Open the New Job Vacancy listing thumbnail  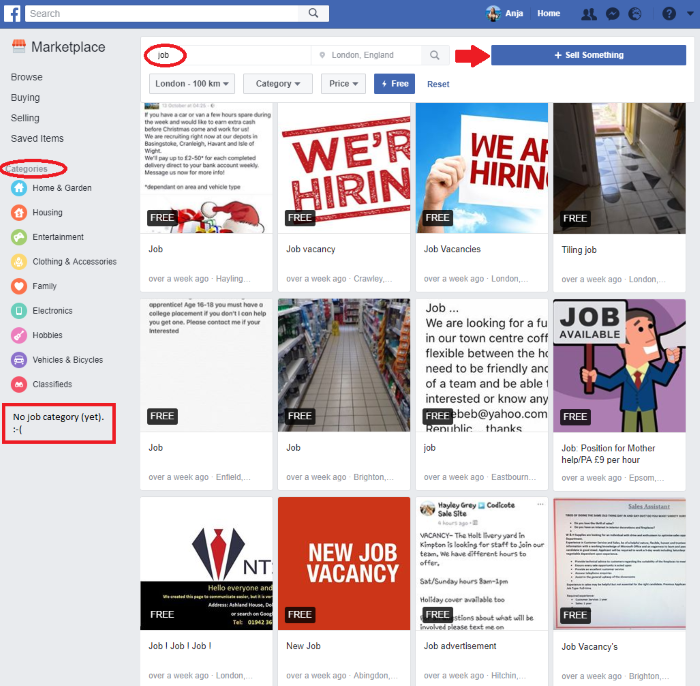click(x=344, y=563)
